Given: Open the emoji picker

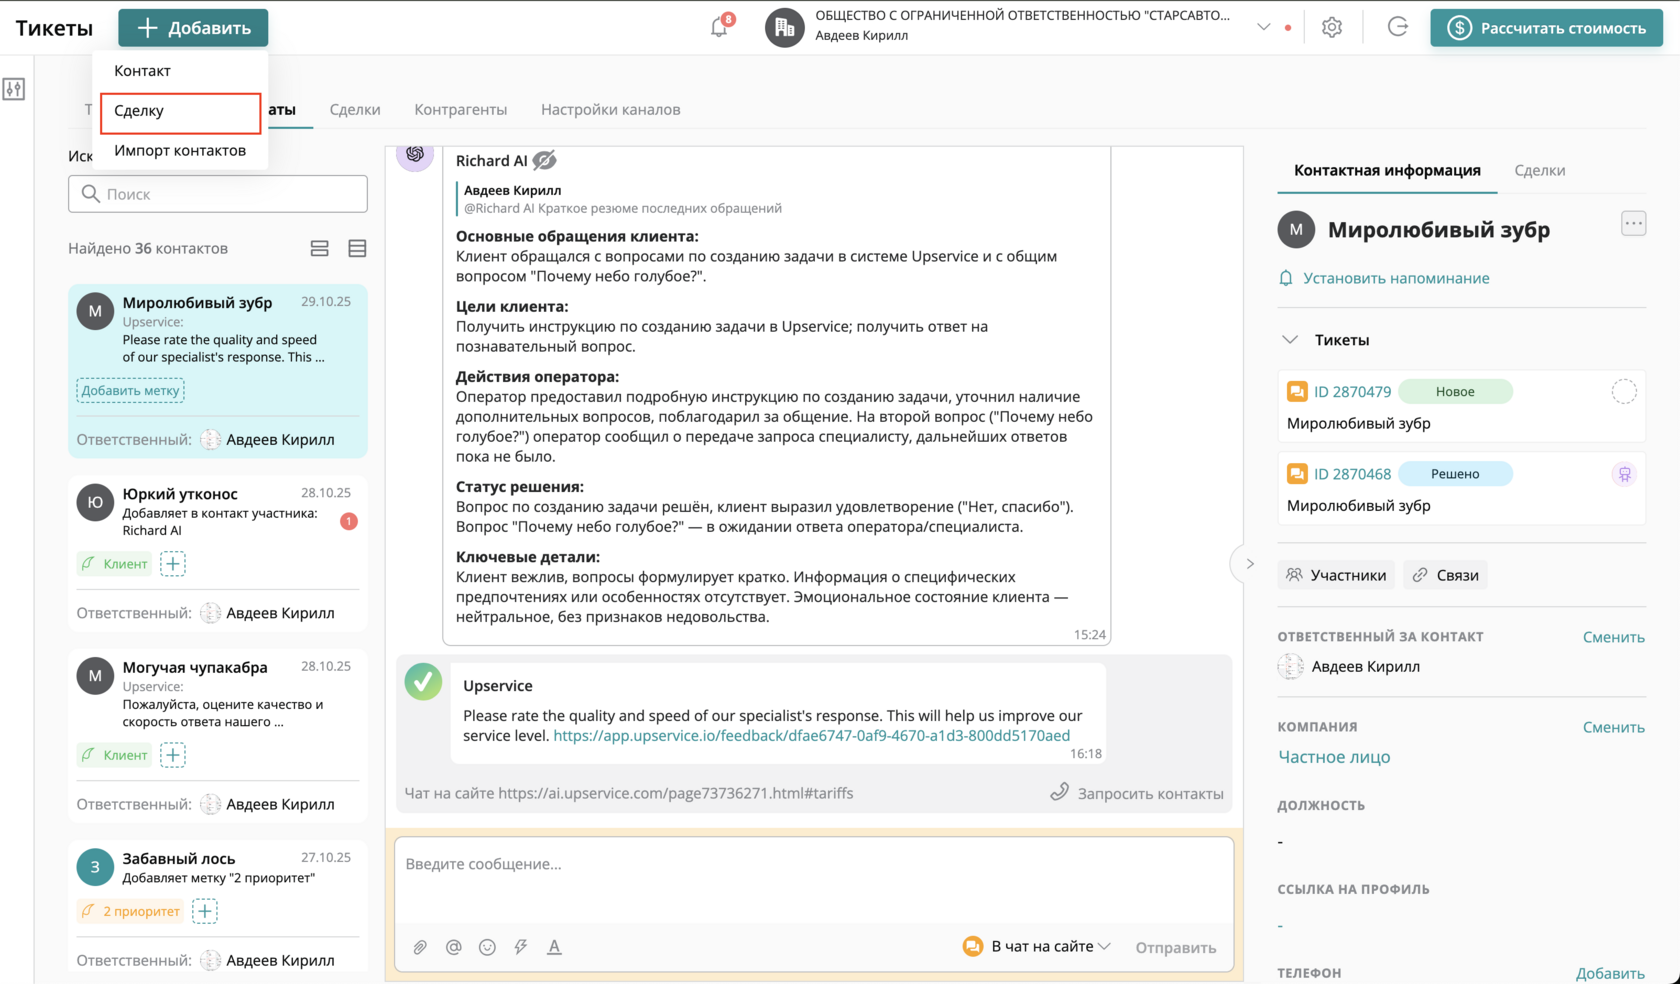Looking at the screenshot, I should tap(487, 947).
